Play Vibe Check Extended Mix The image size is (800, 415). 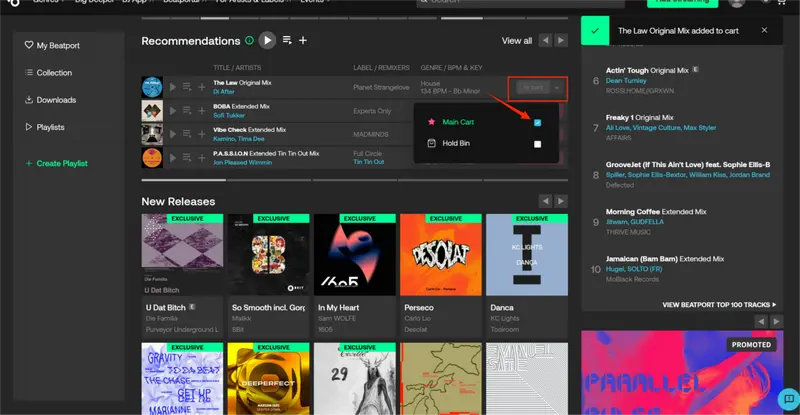coord(173,134)
